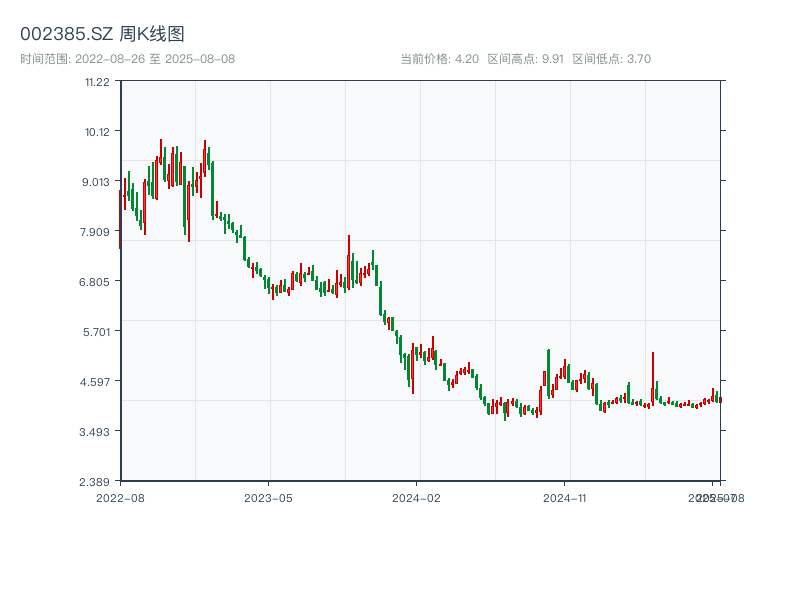Click the tall red spike candle in early 2025

(x=653, y=375)
